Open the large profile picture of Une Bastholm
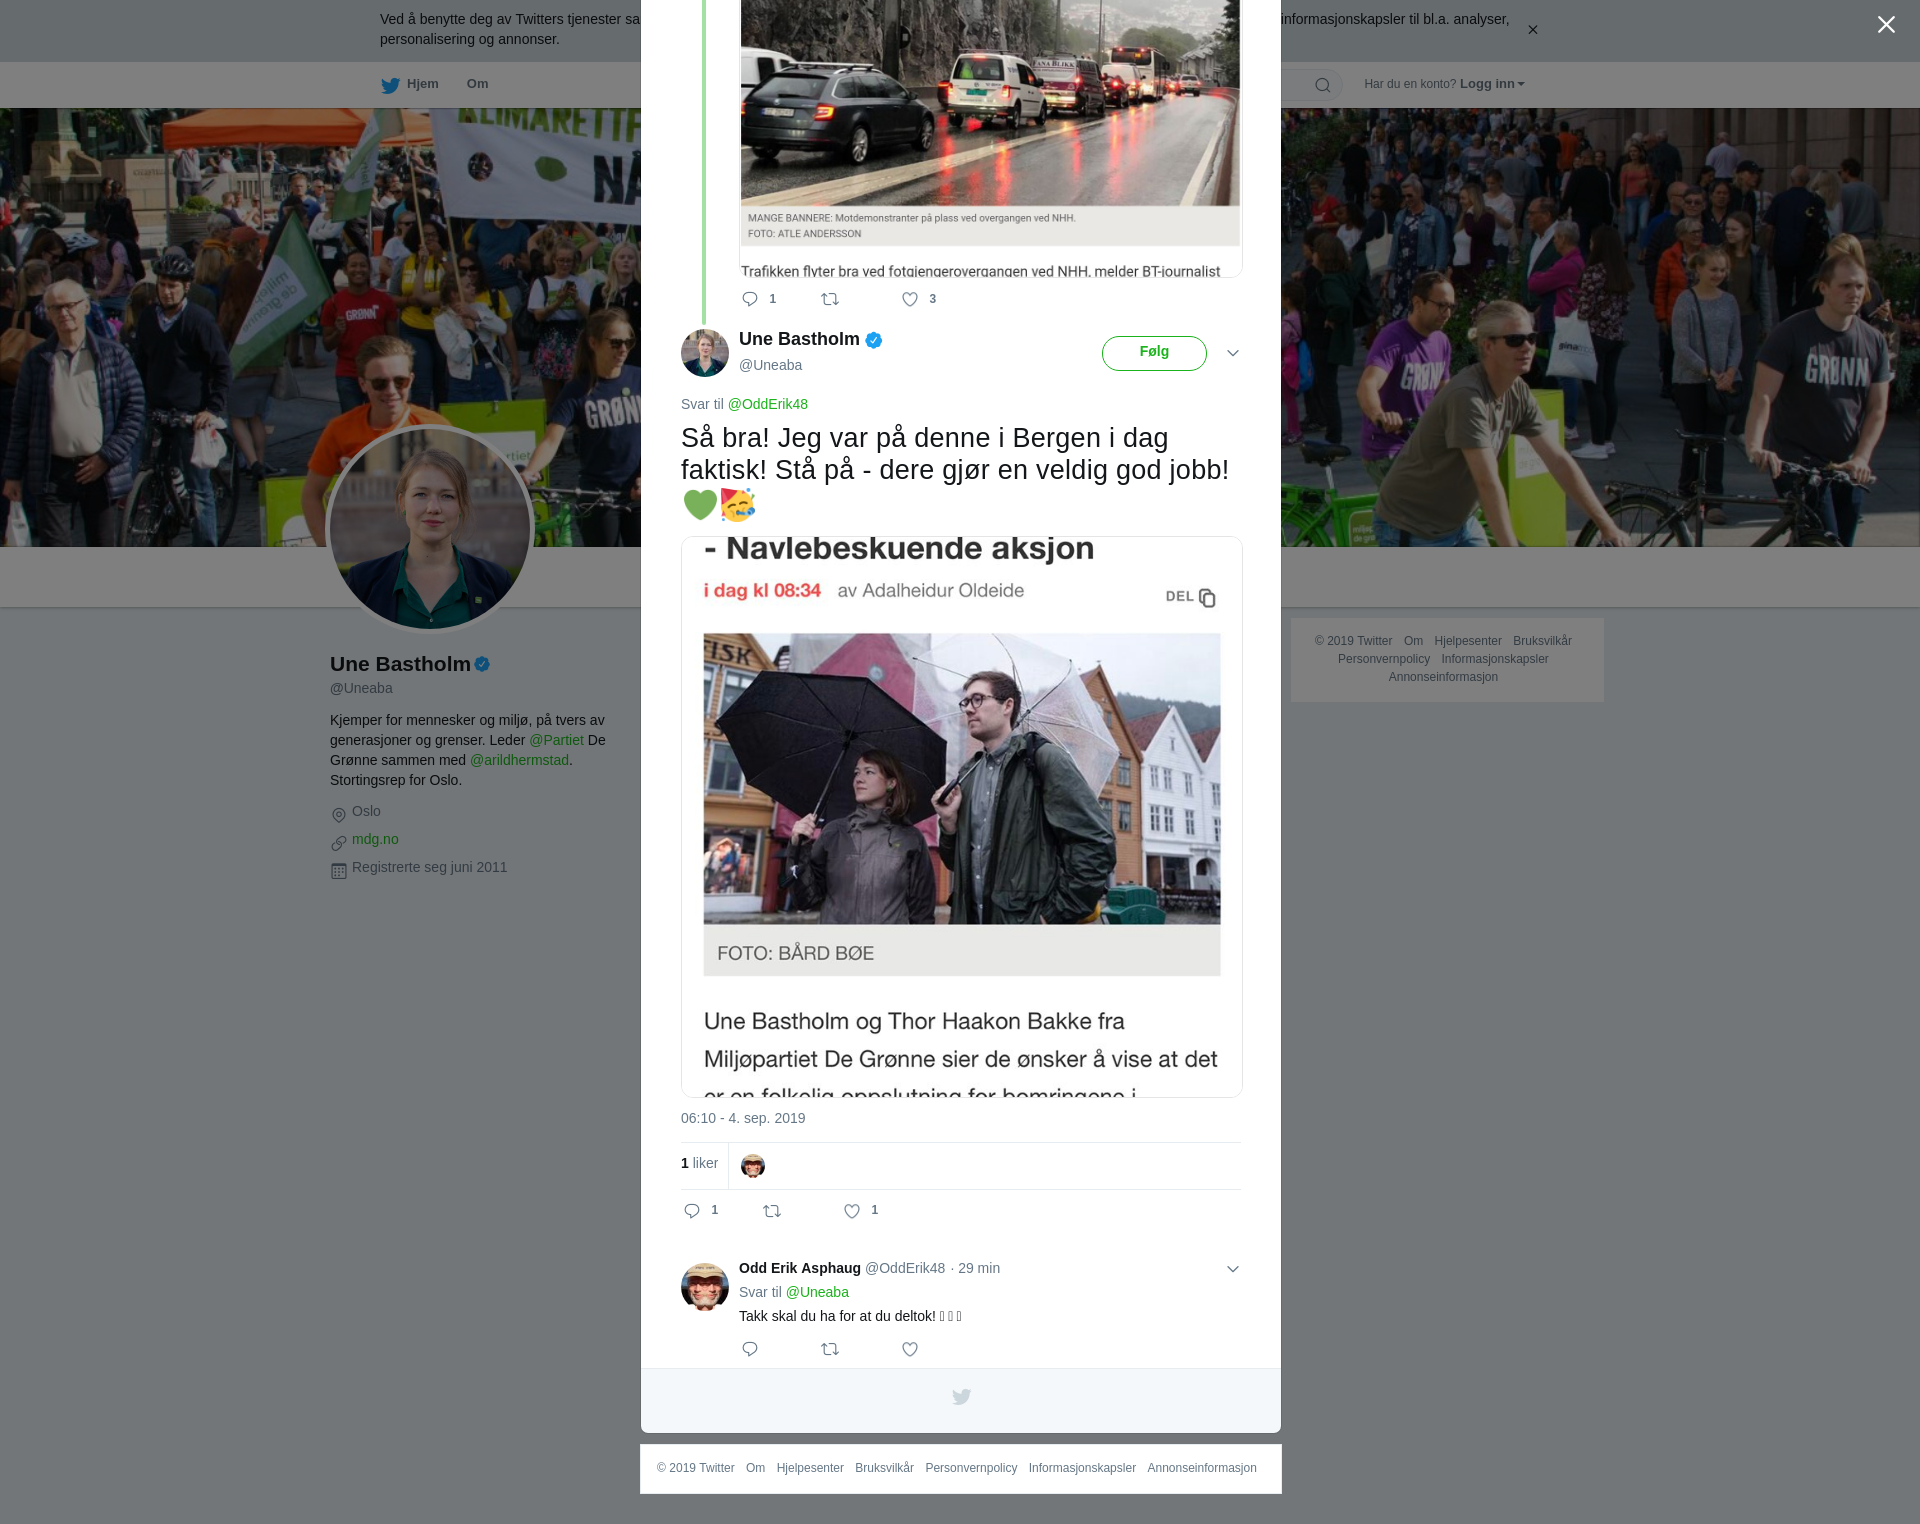 pyautogui.click(x=430, y=529)
